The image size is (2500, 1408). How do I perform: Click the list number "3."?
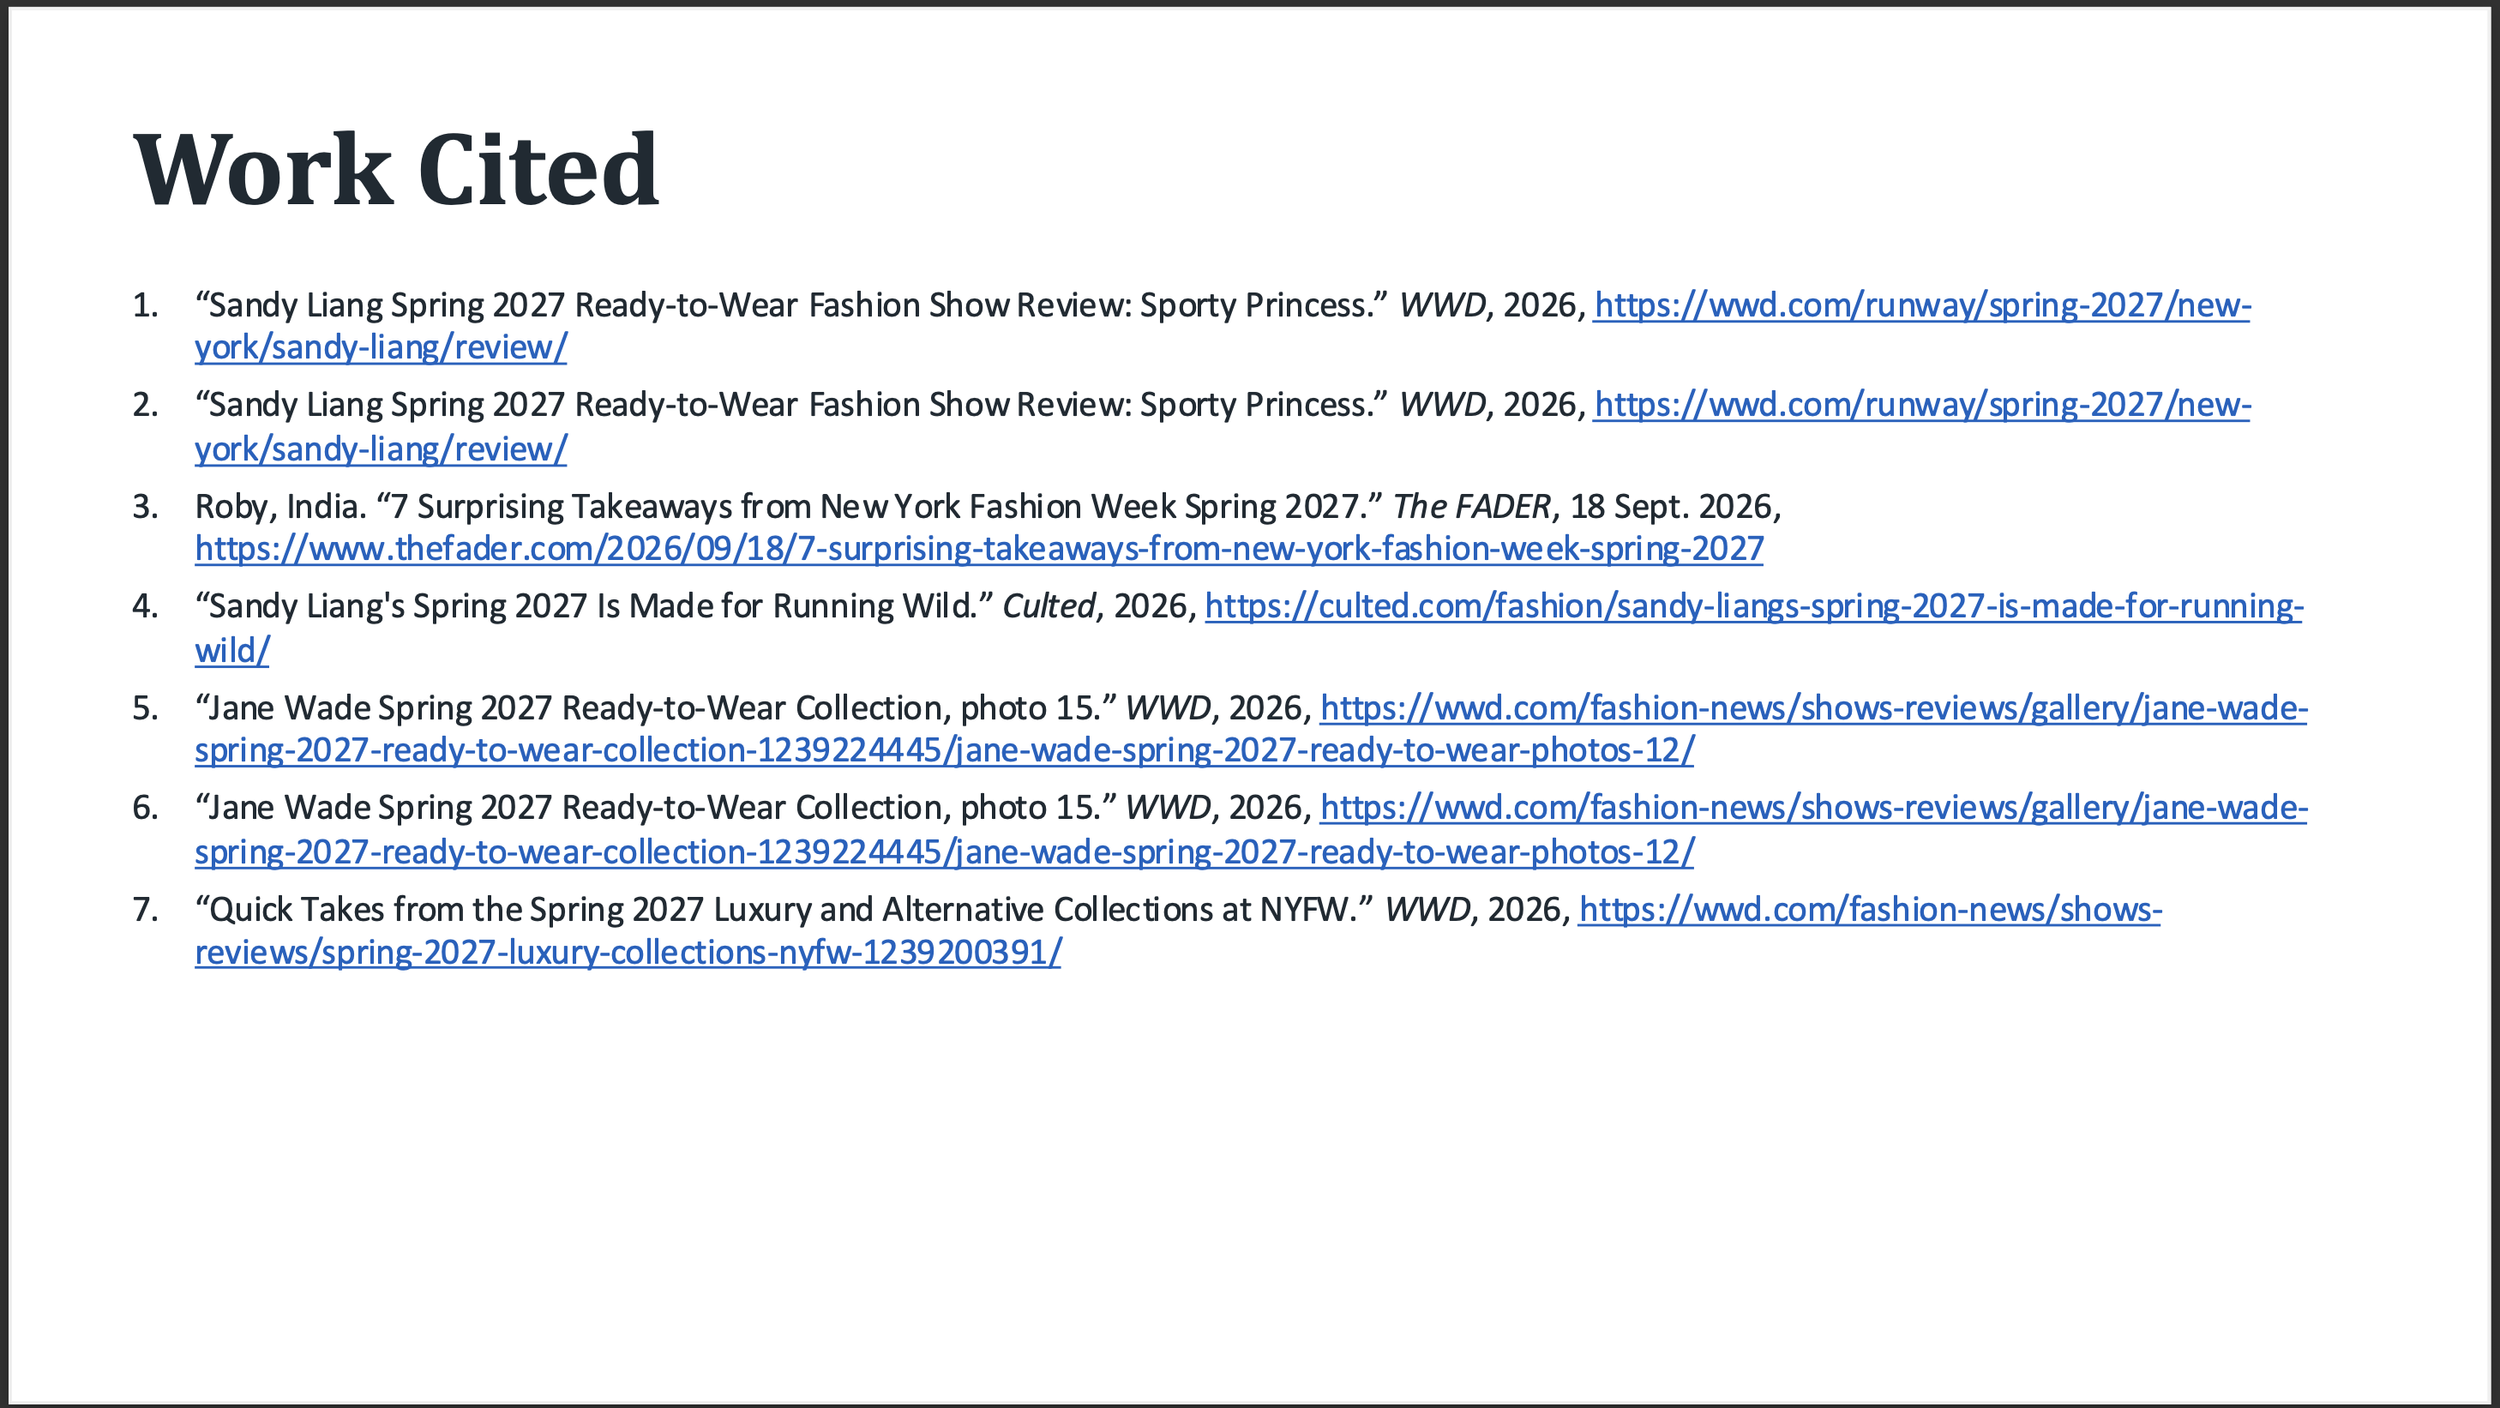(146, 507)
